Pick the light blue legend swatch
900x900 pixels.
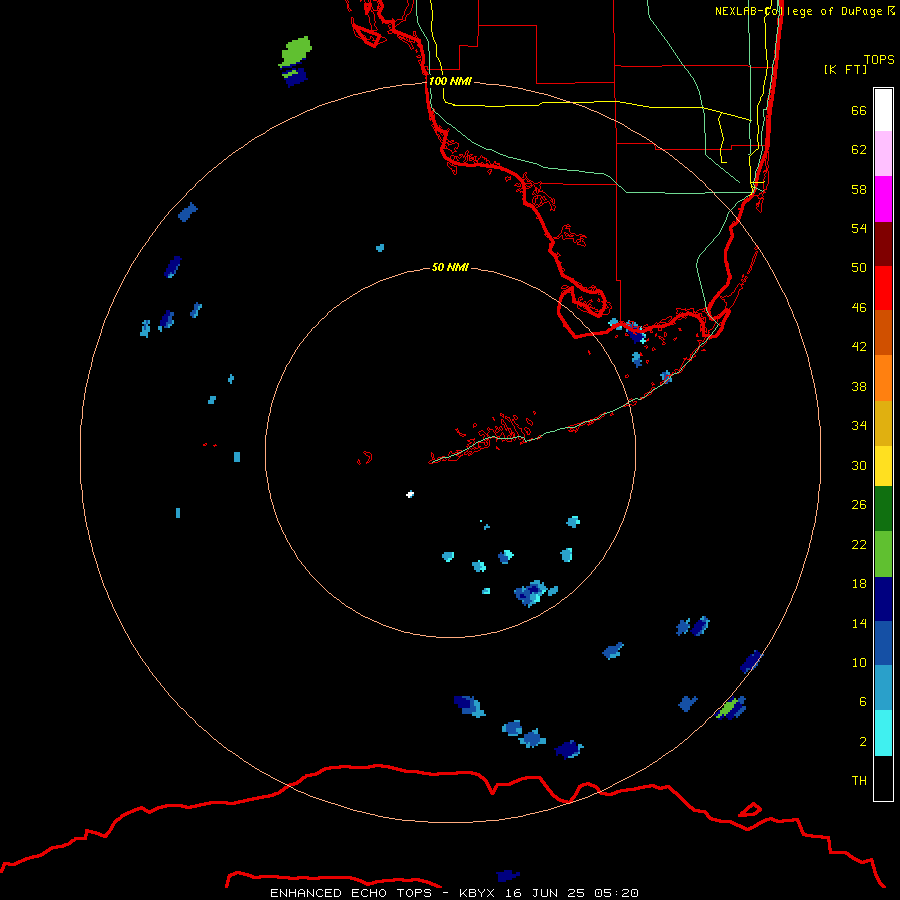tap(883, 688)
